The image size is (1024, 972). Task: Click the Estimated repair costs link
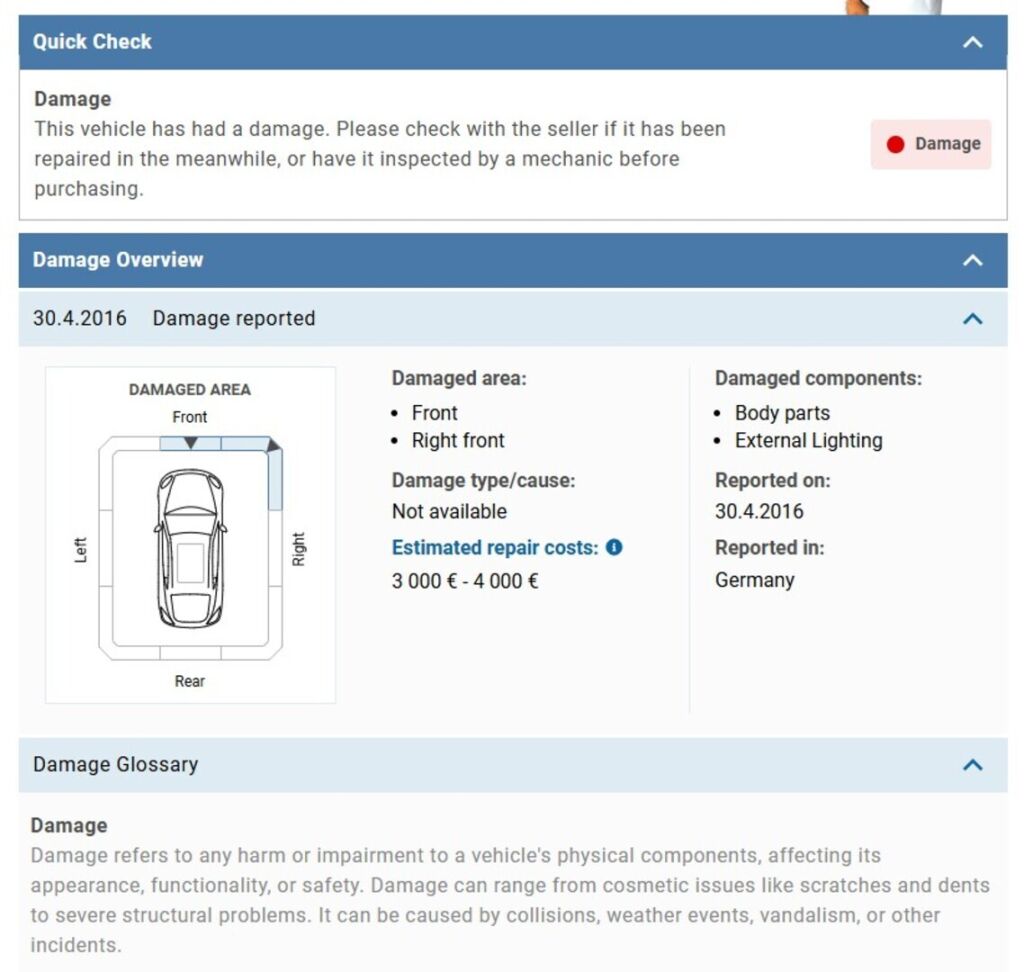pos(494,548)
